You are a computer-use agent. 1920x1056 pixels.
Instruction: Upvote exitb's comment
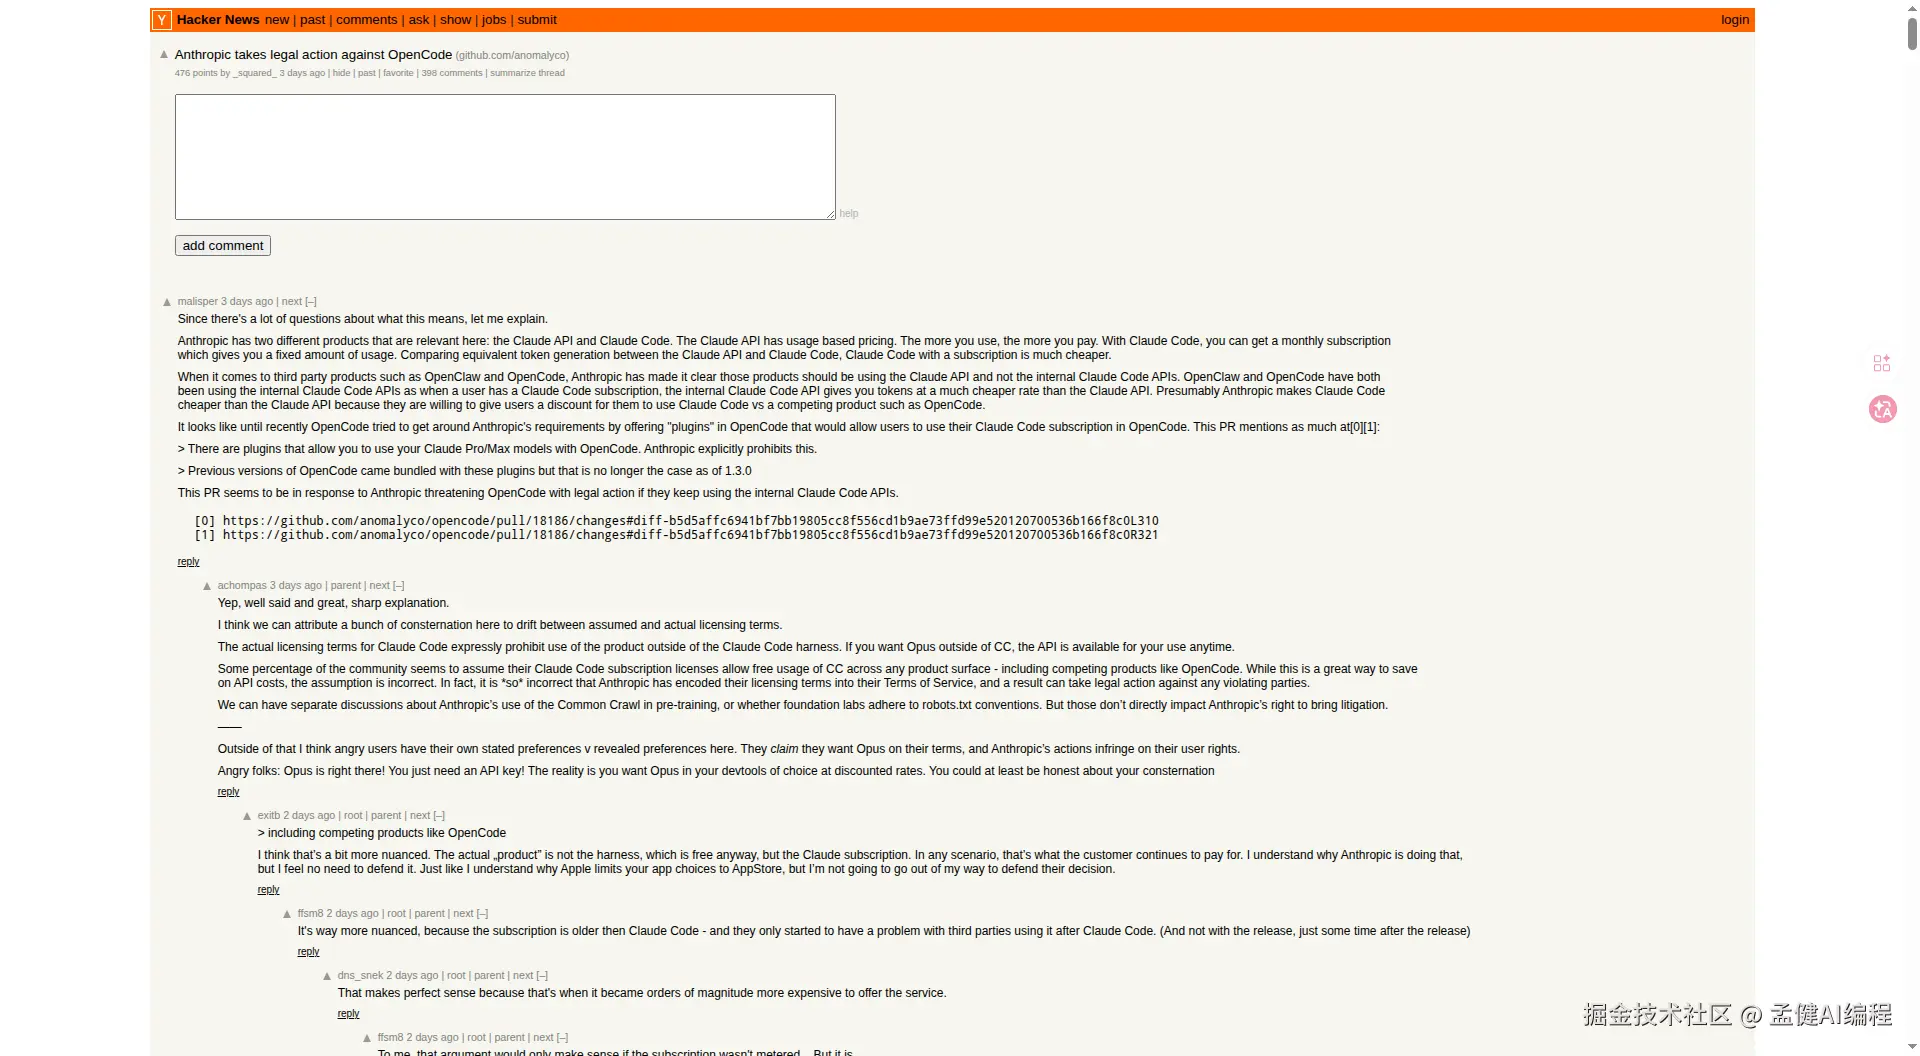(x=247, y=816)
